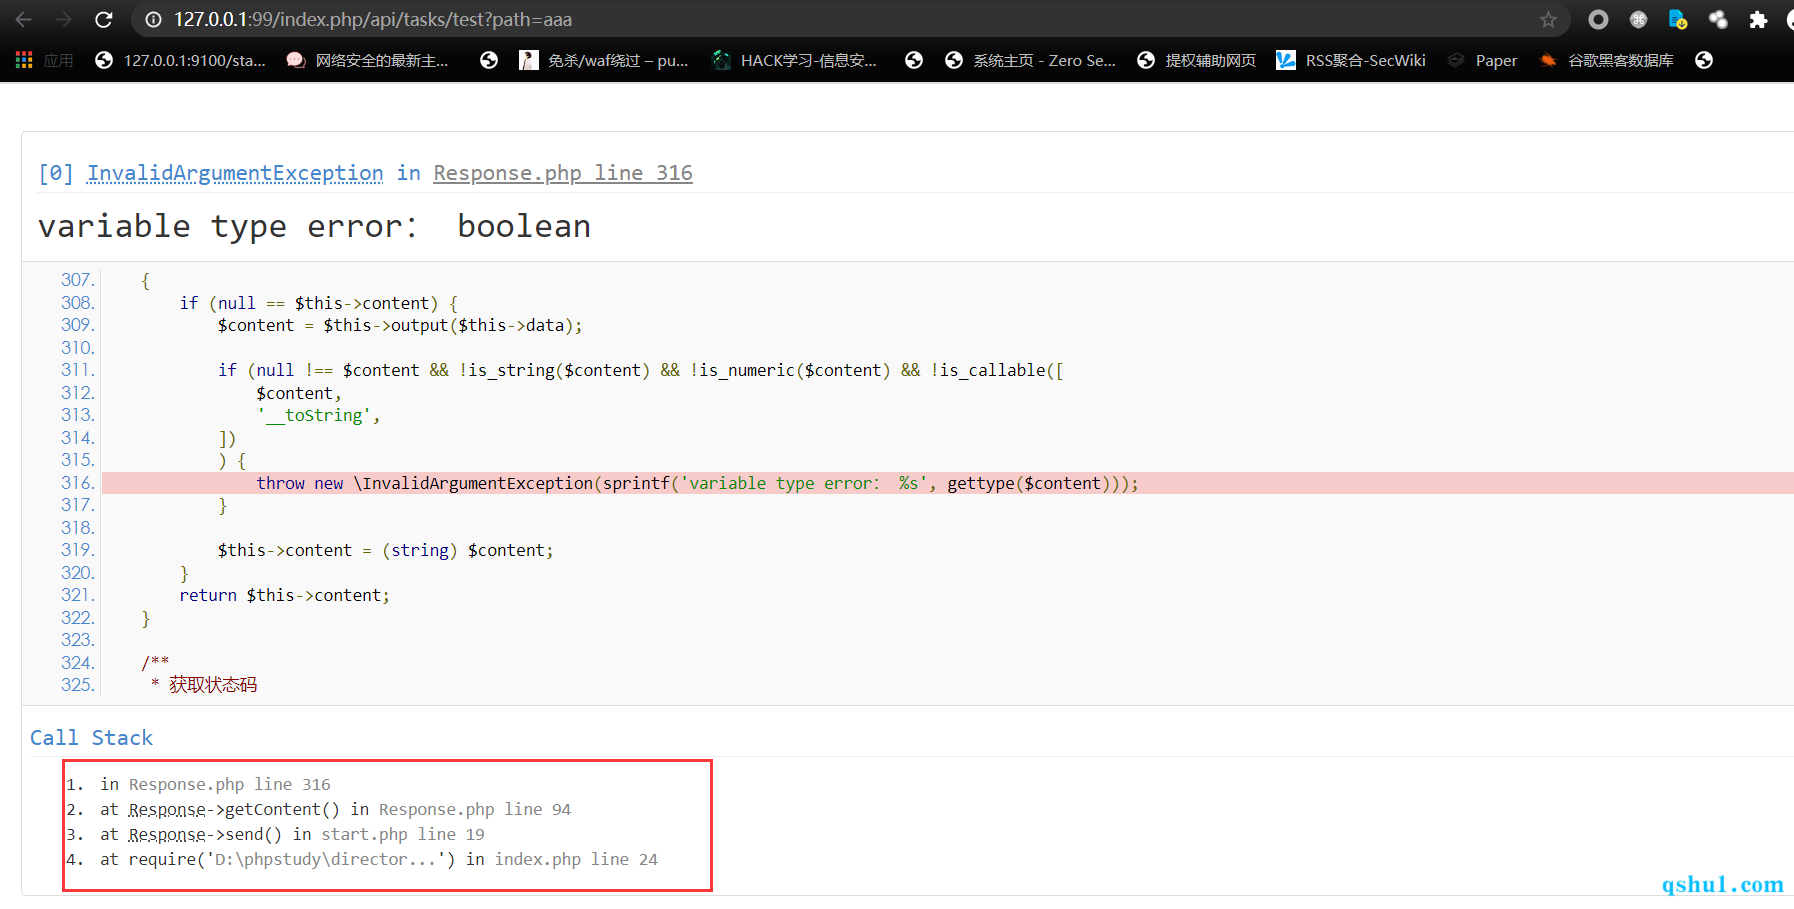Select the 'return $this->content;' code line
This screenshot has width=1794, height=909.
[285, 595]
